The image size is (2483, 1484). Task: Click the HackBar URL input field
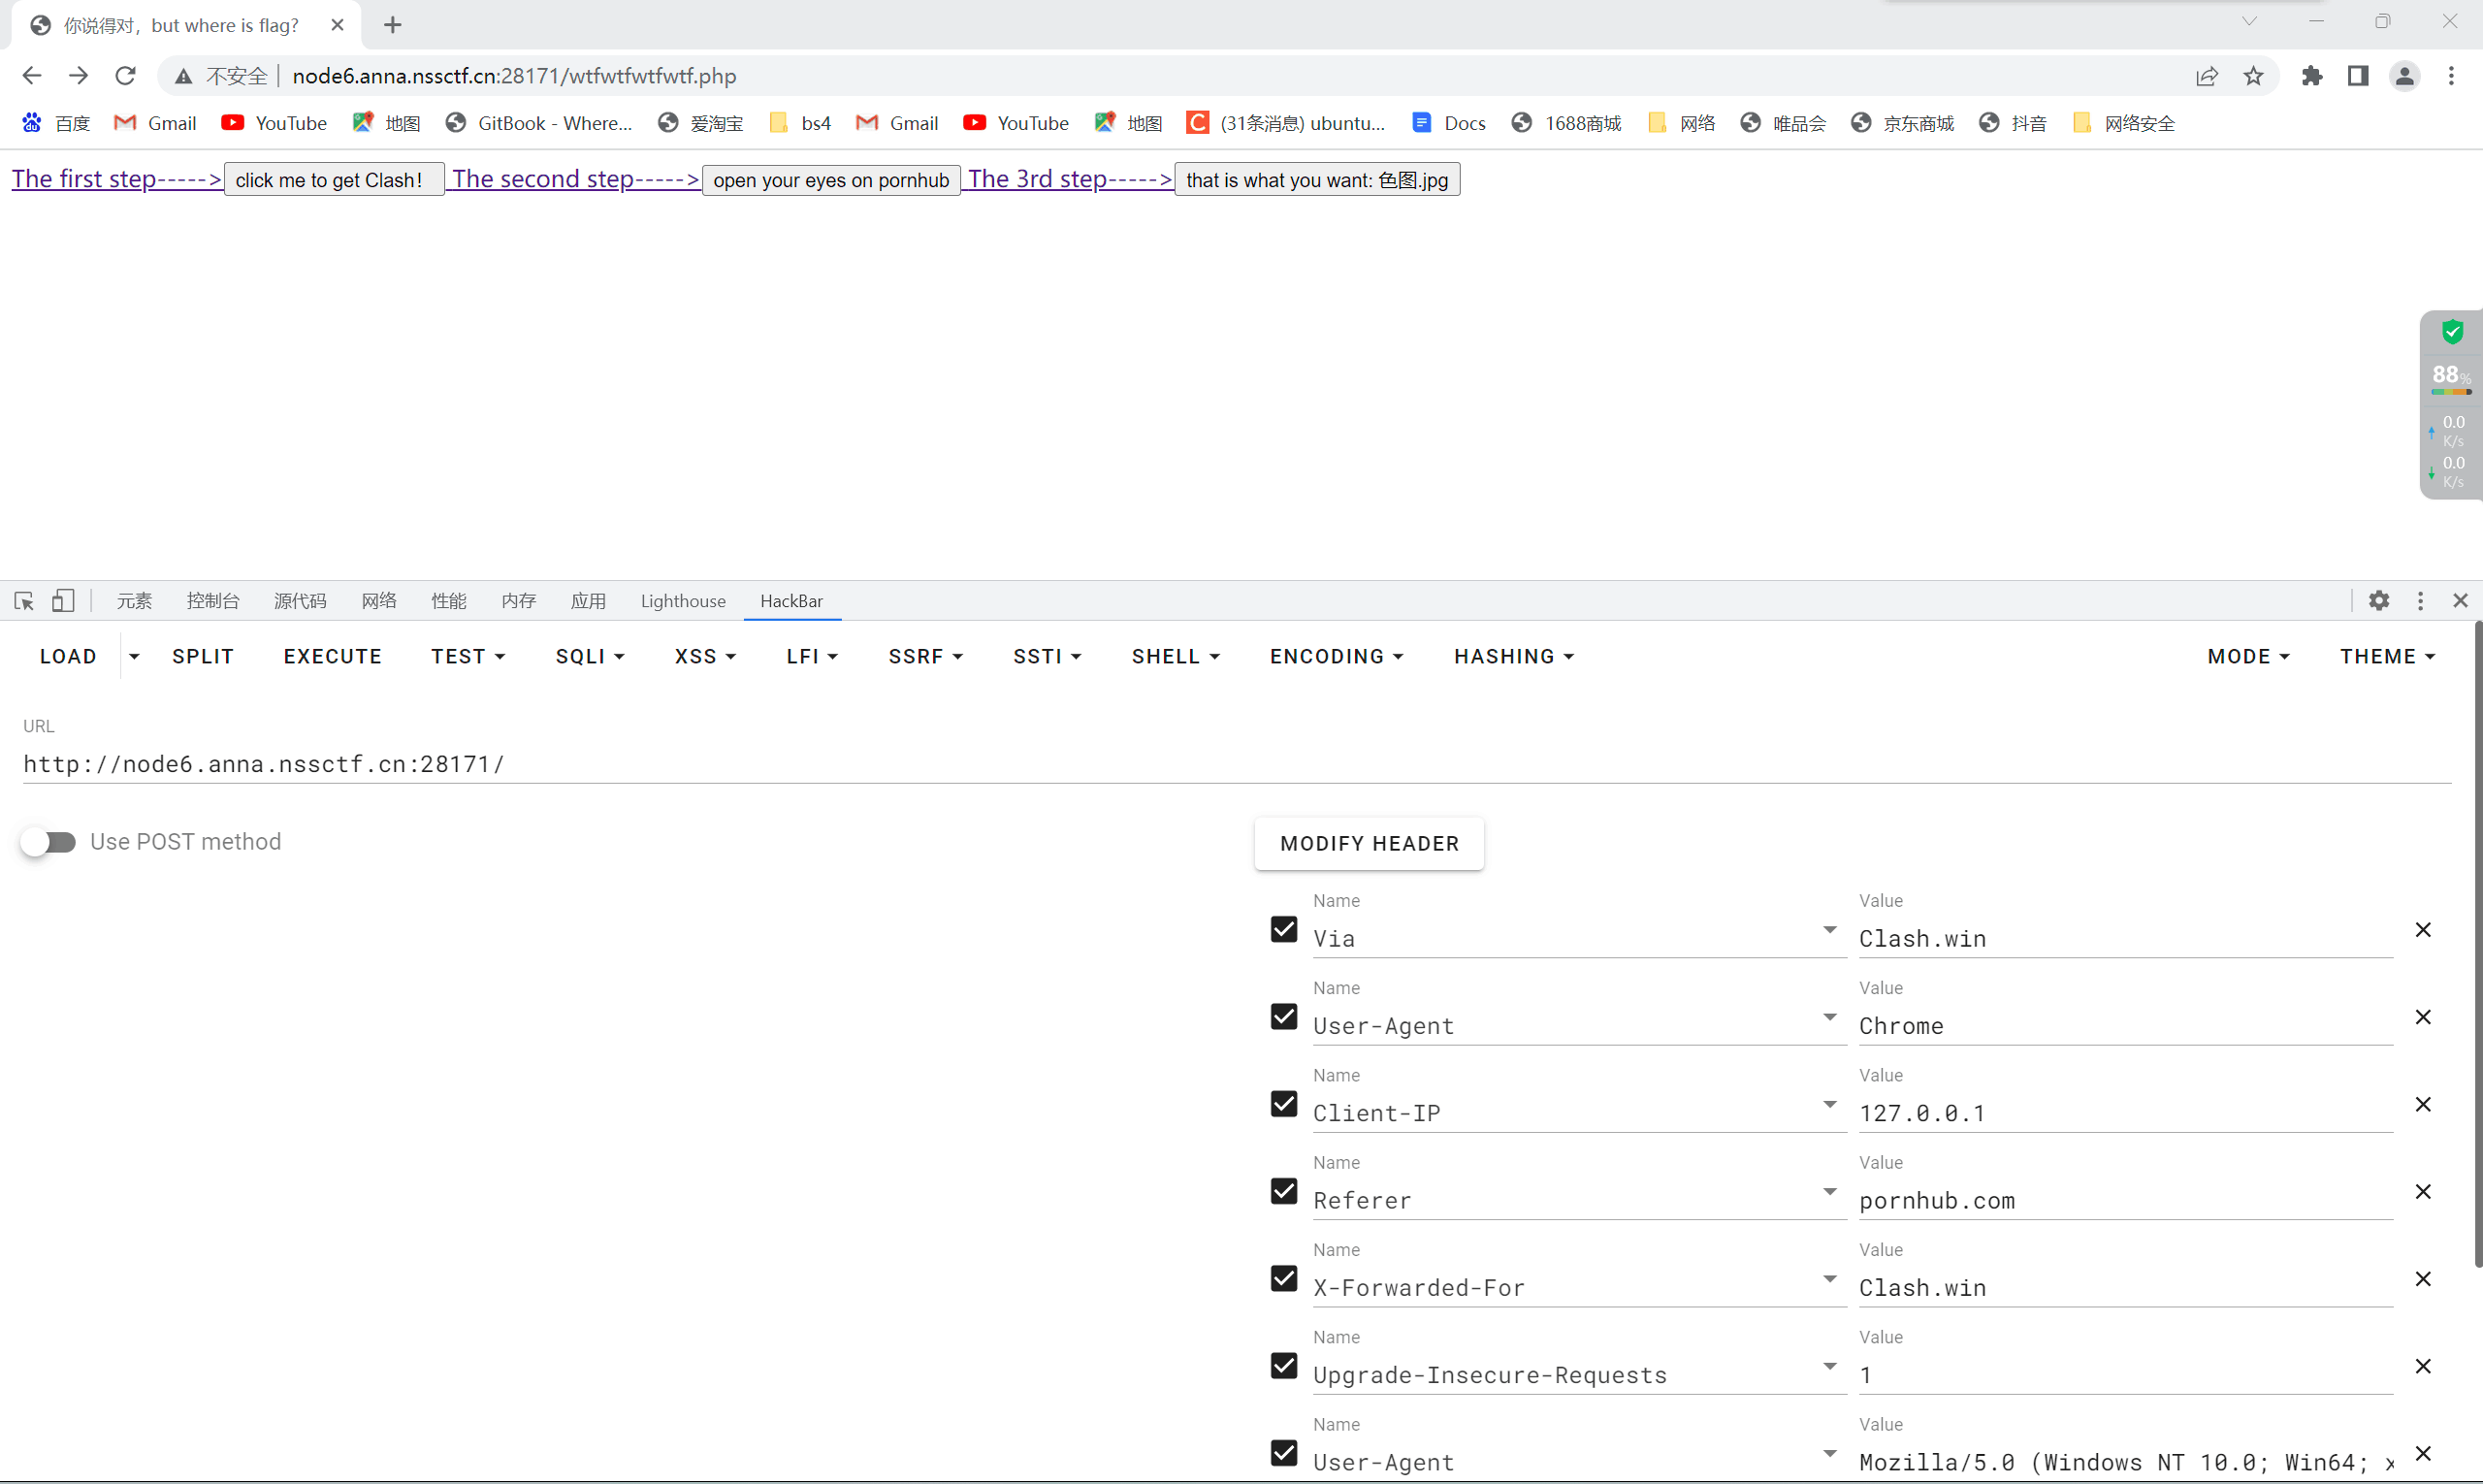tap(1236, 764)
